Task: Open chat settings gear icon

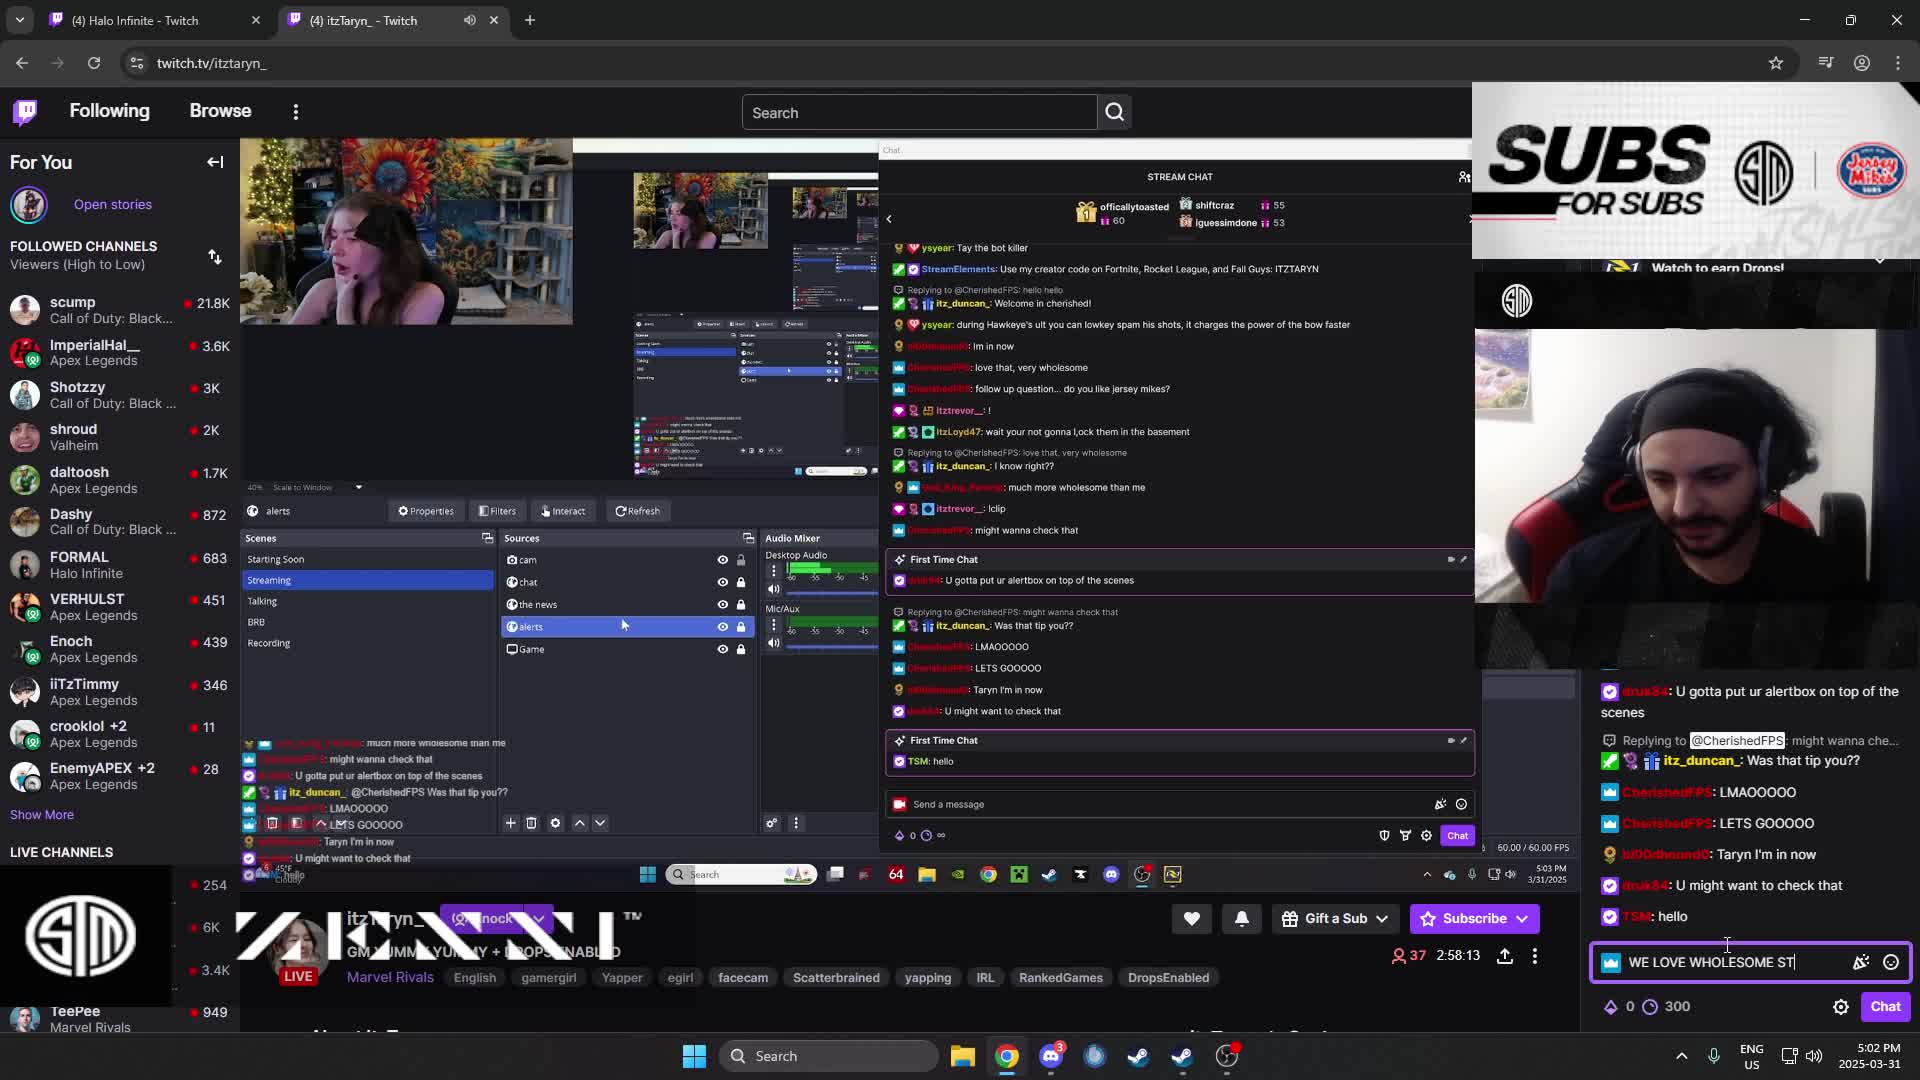Action: point(1841,1007)
